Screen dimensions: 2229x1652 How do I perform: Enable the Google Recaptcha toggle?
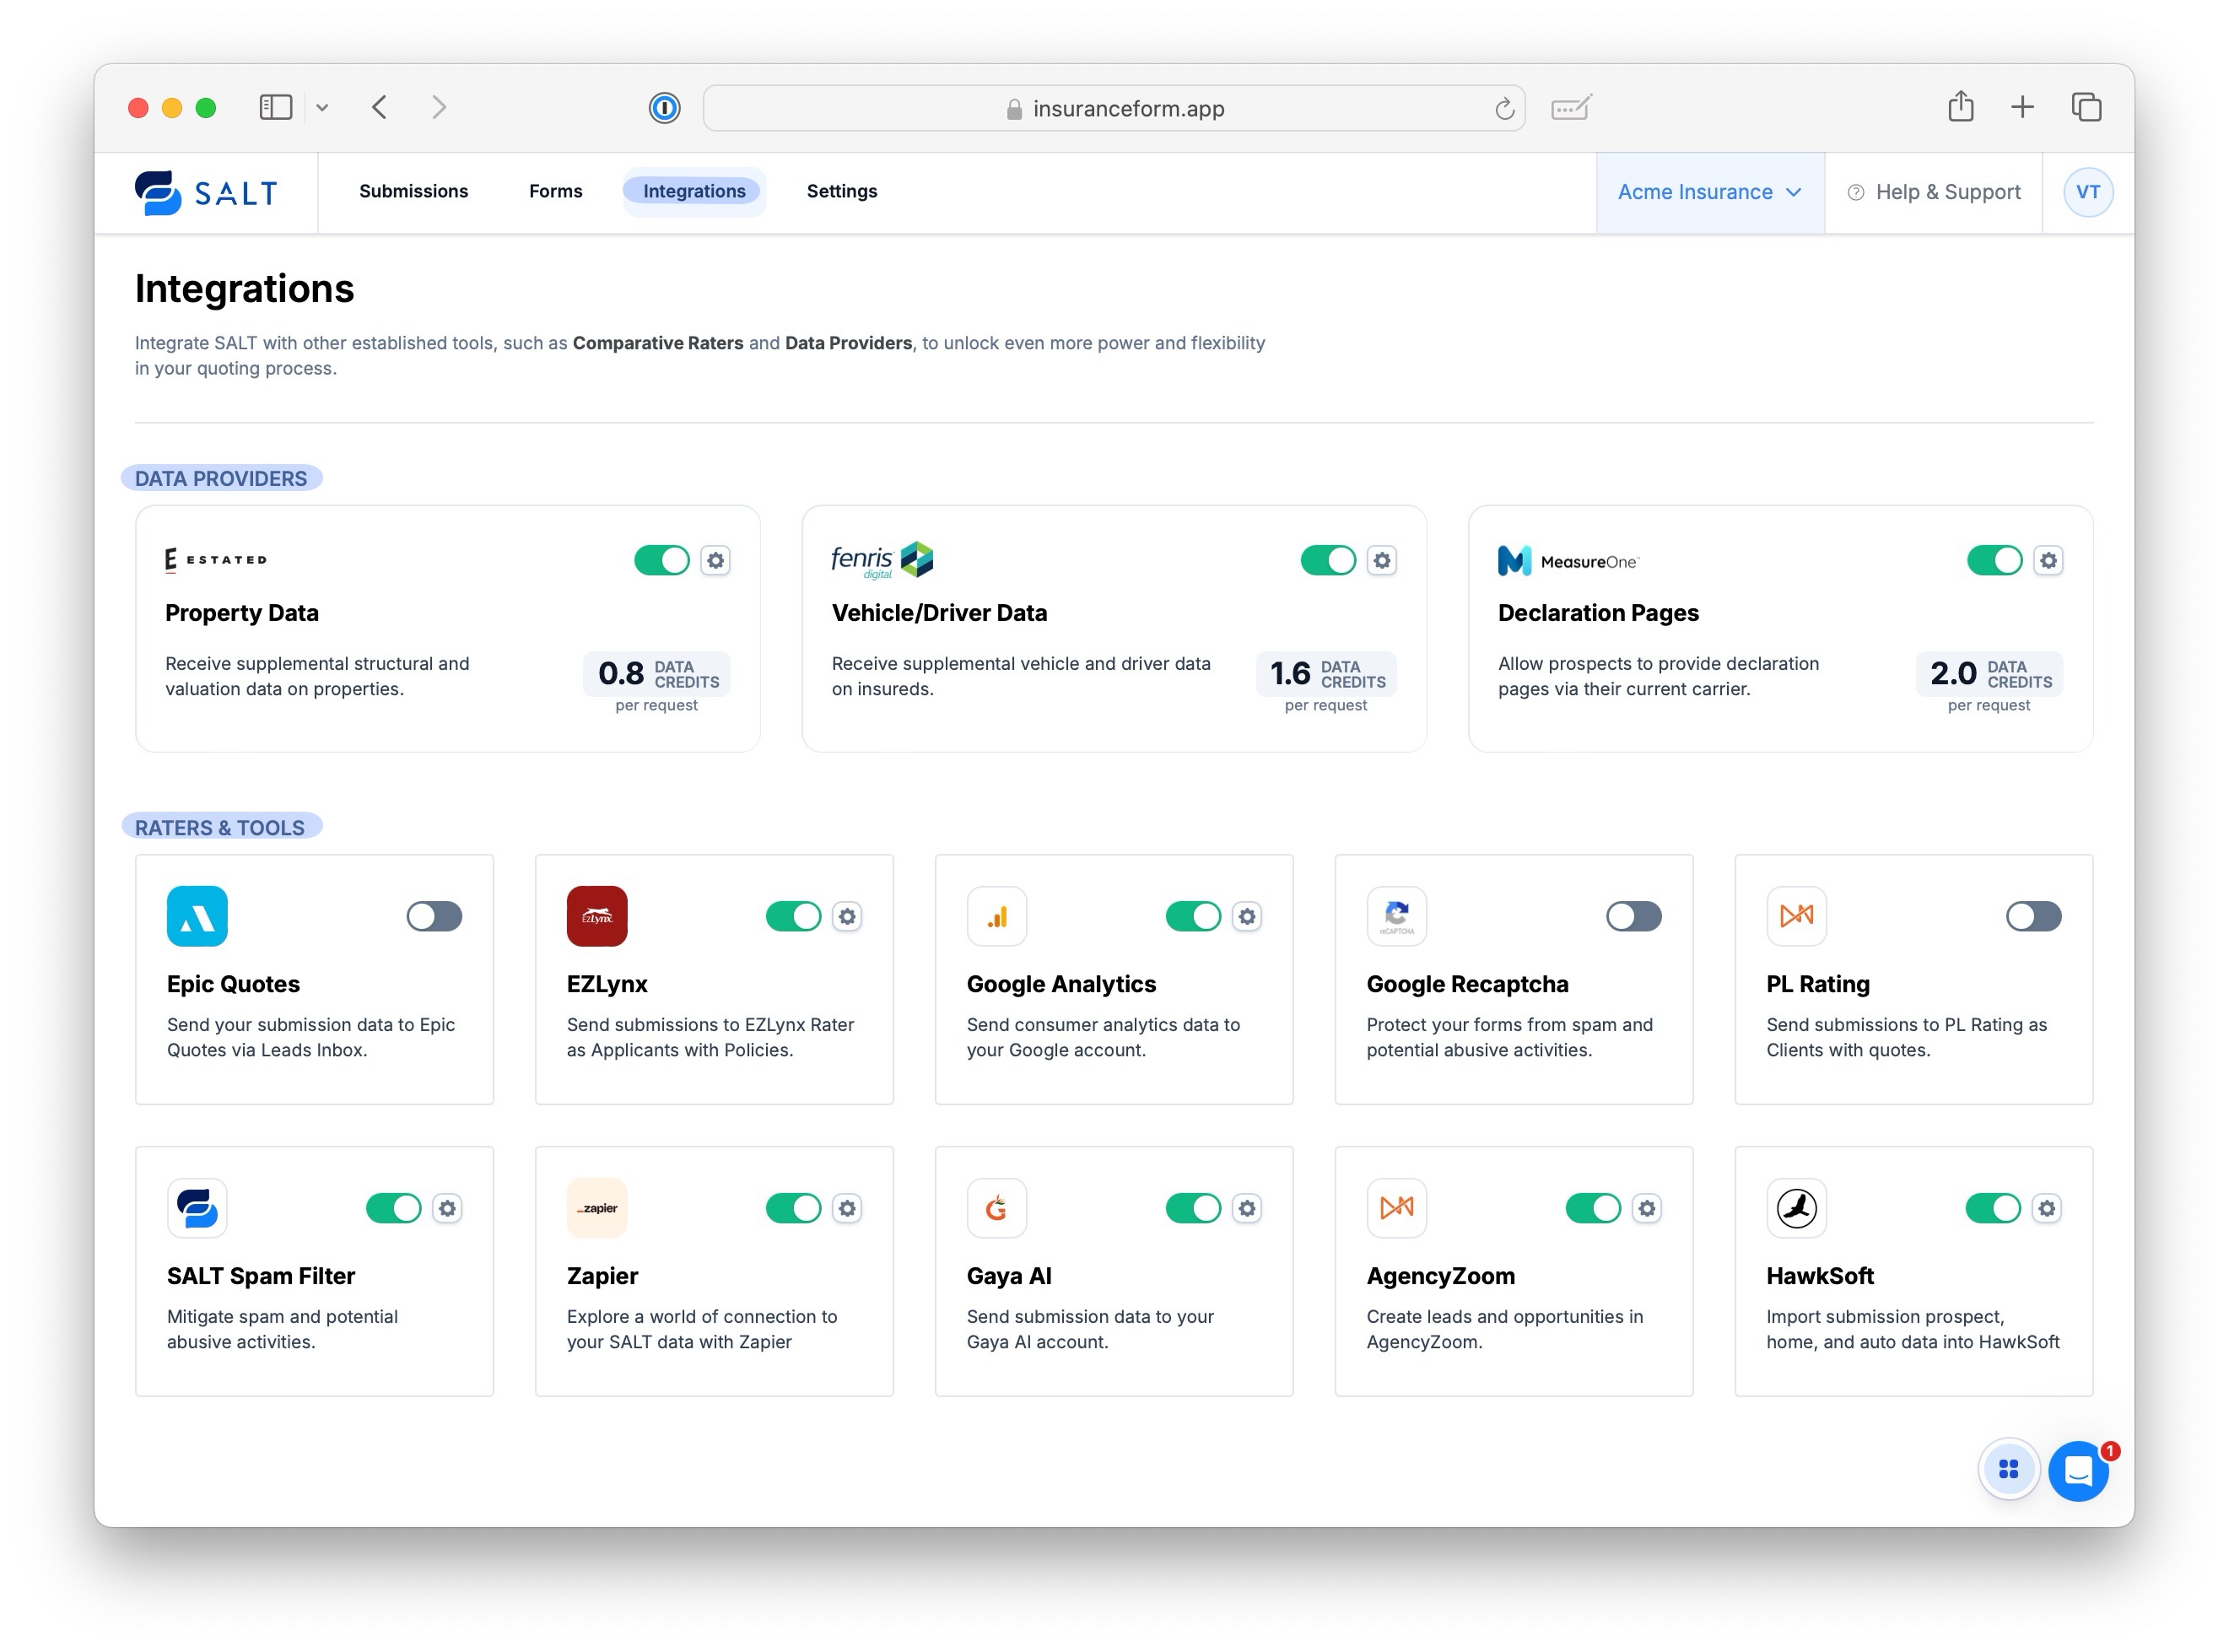pyautogui.click(x=1633, y=917)
